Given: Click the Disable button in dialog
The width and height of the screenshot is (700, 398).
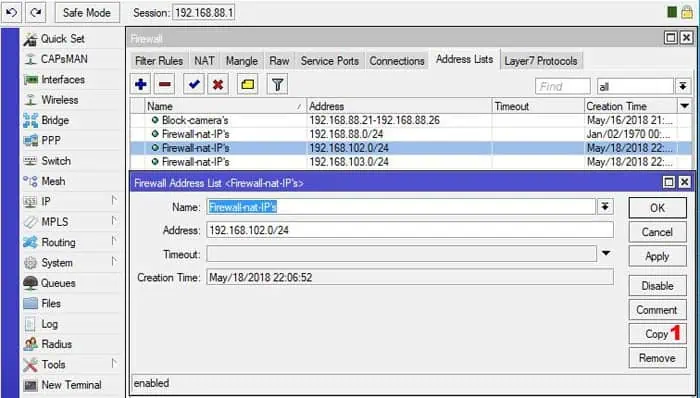Looking at the screenshot, I should tap(658, 286).
